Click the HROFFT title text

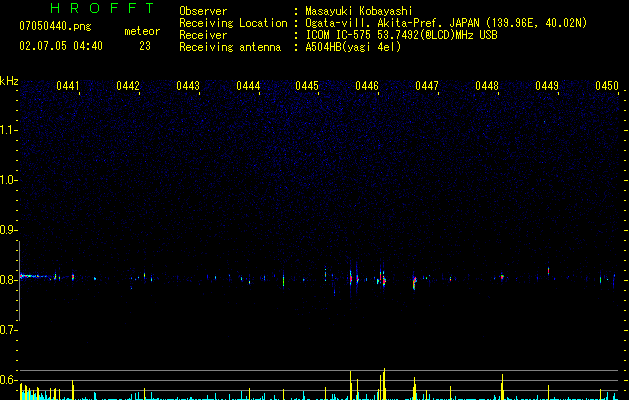point(102,8)
